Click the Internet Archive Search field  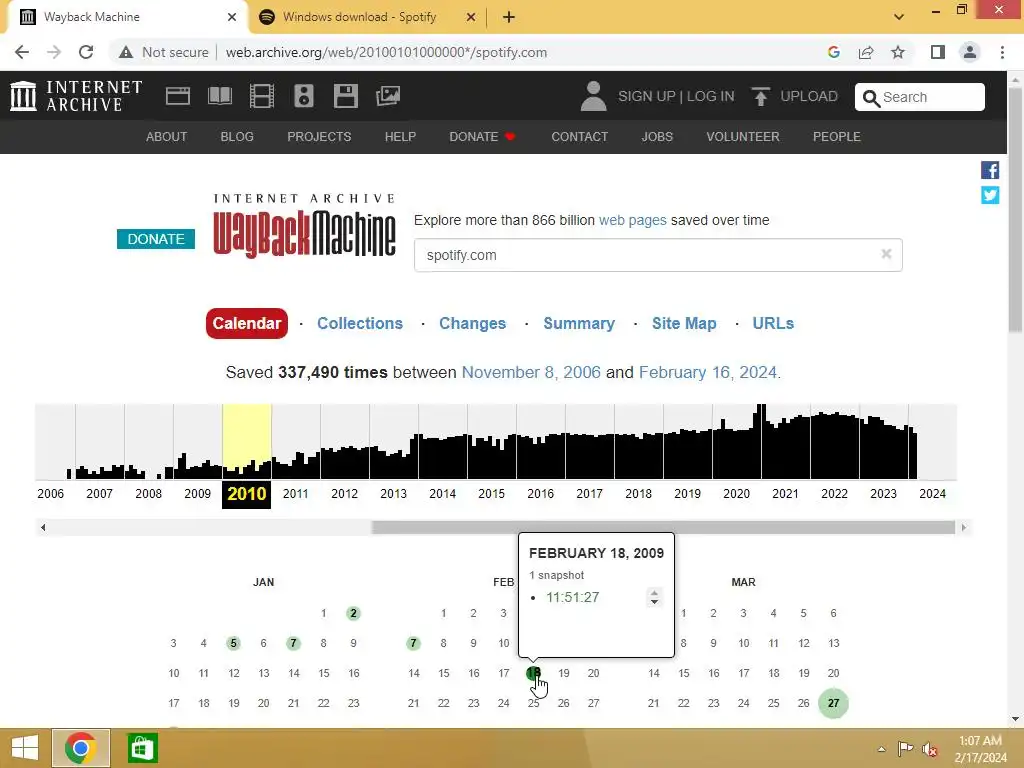920,97
